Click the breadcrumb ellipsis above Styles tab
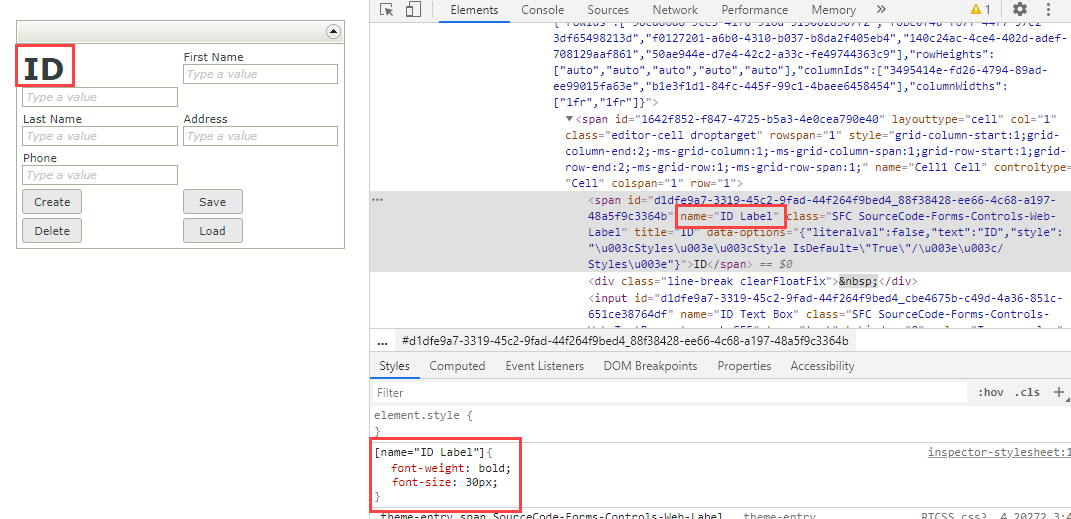1071x519 pixels. [382, 341]
